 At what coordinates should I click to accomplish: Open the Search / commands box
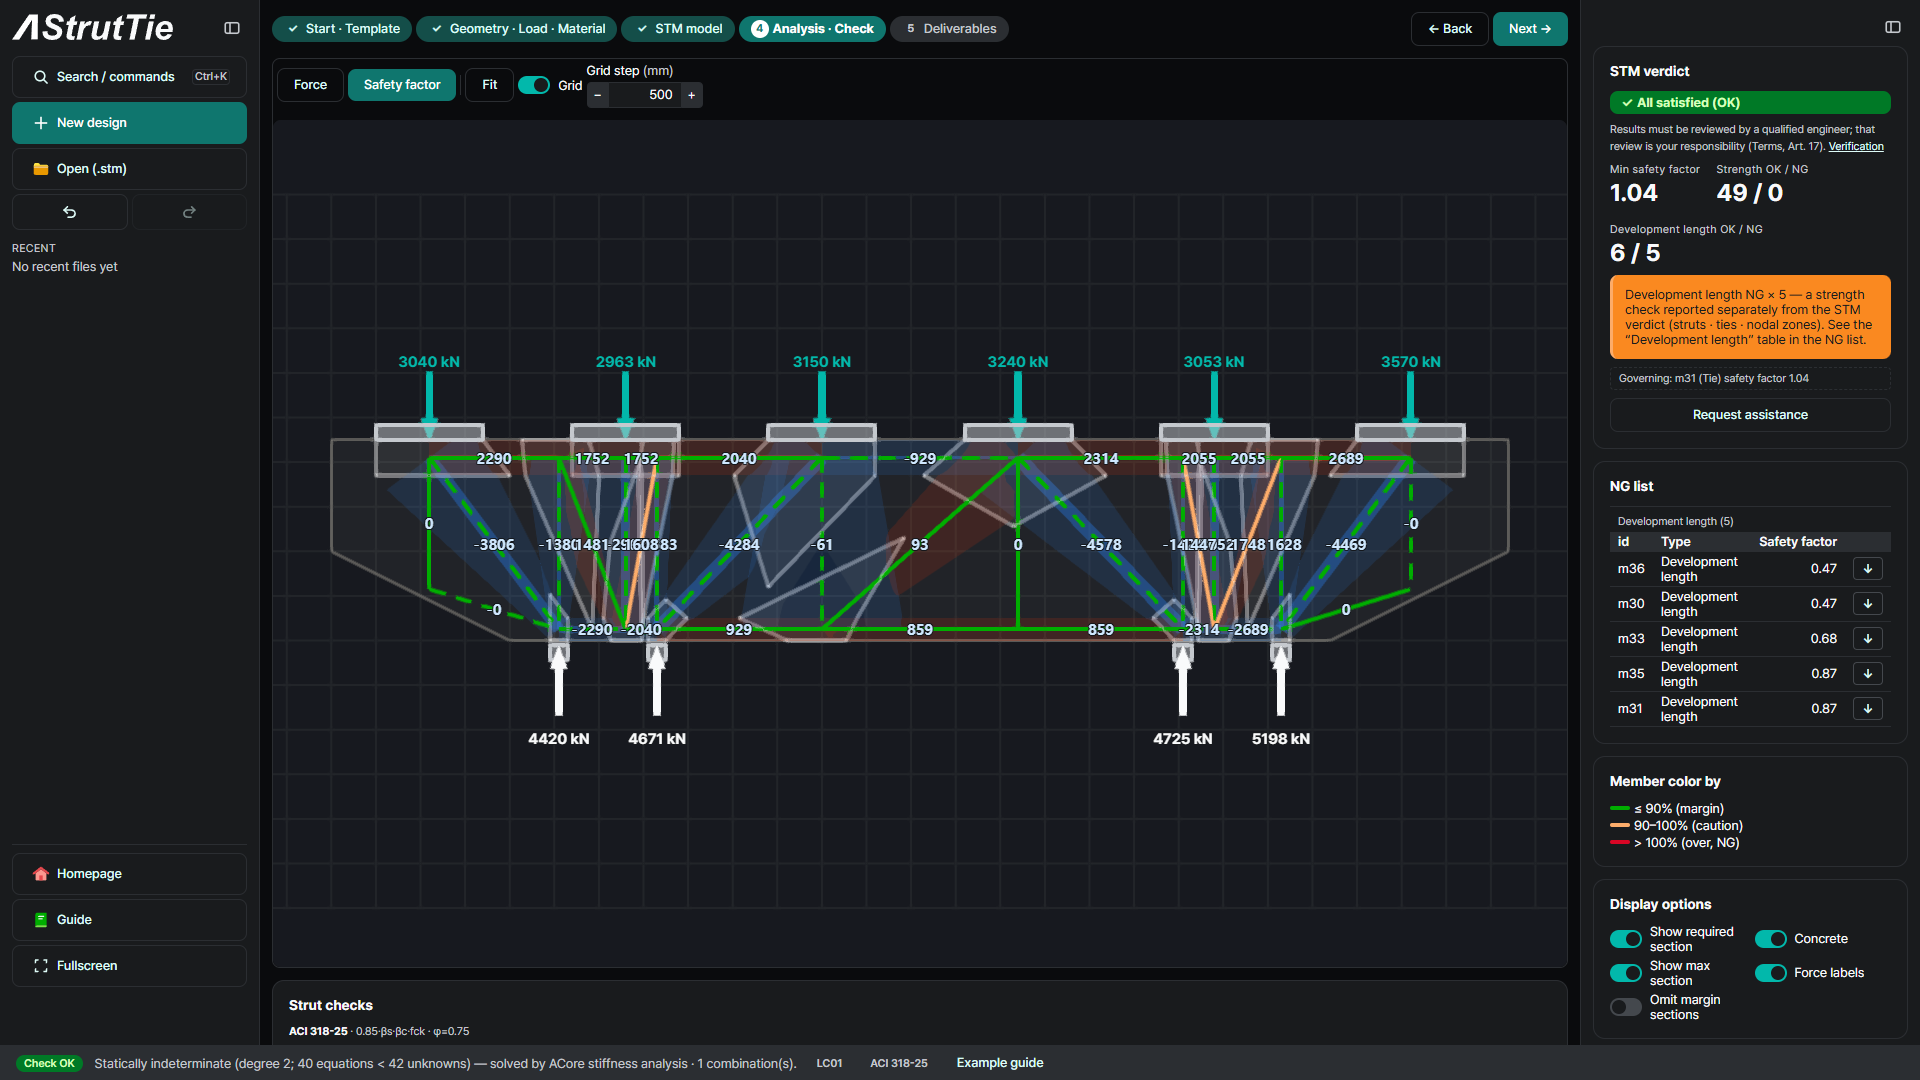point(129,77)
